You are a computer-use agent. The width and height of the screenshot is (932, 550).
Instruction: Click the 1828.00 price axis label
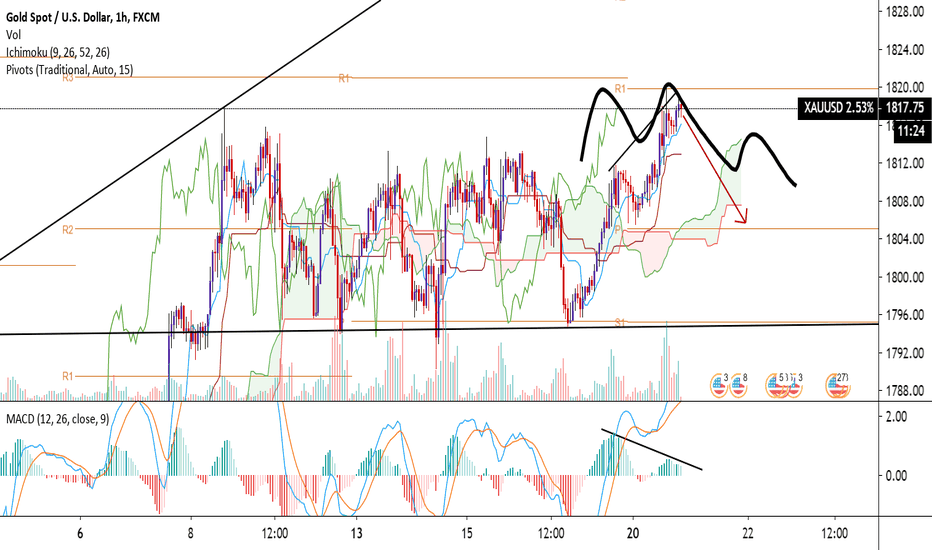pos(904,11)
